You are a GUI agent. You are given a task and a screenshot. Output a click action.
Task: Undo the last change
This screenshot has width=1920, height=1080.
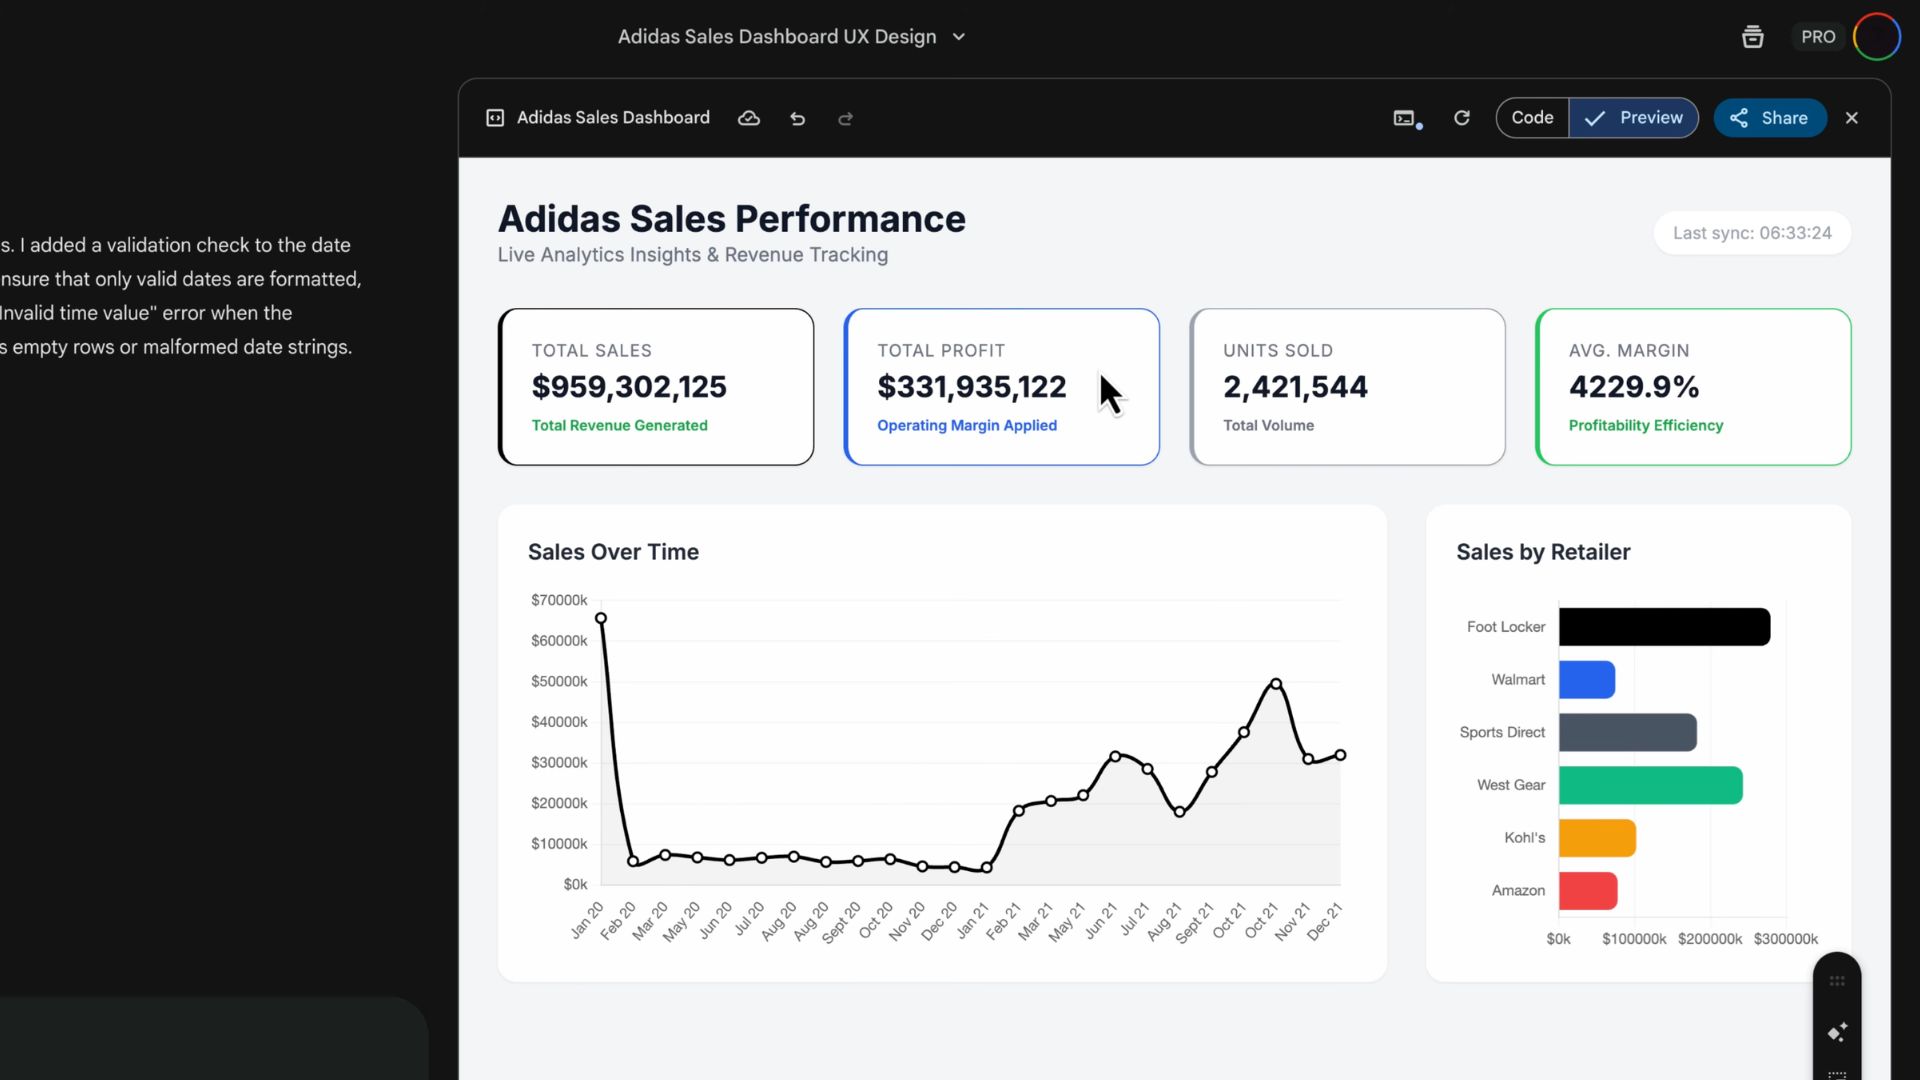click(797, 118)
